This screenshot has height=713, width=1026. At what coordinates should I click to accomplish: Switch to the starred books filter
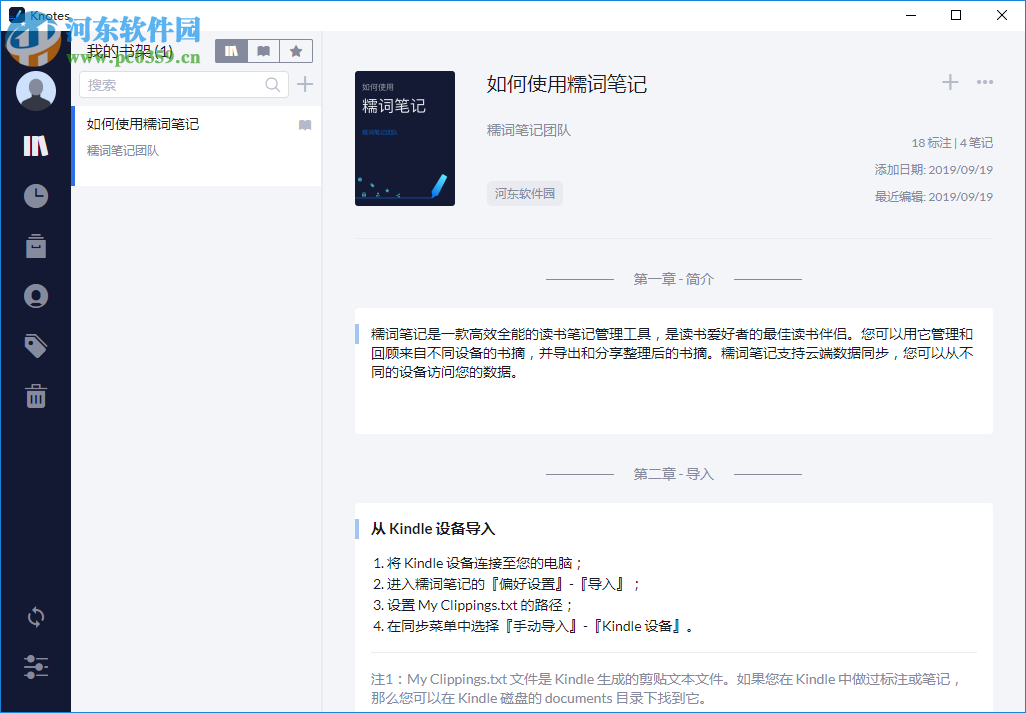pyautogui.click(x=296, y=50)
